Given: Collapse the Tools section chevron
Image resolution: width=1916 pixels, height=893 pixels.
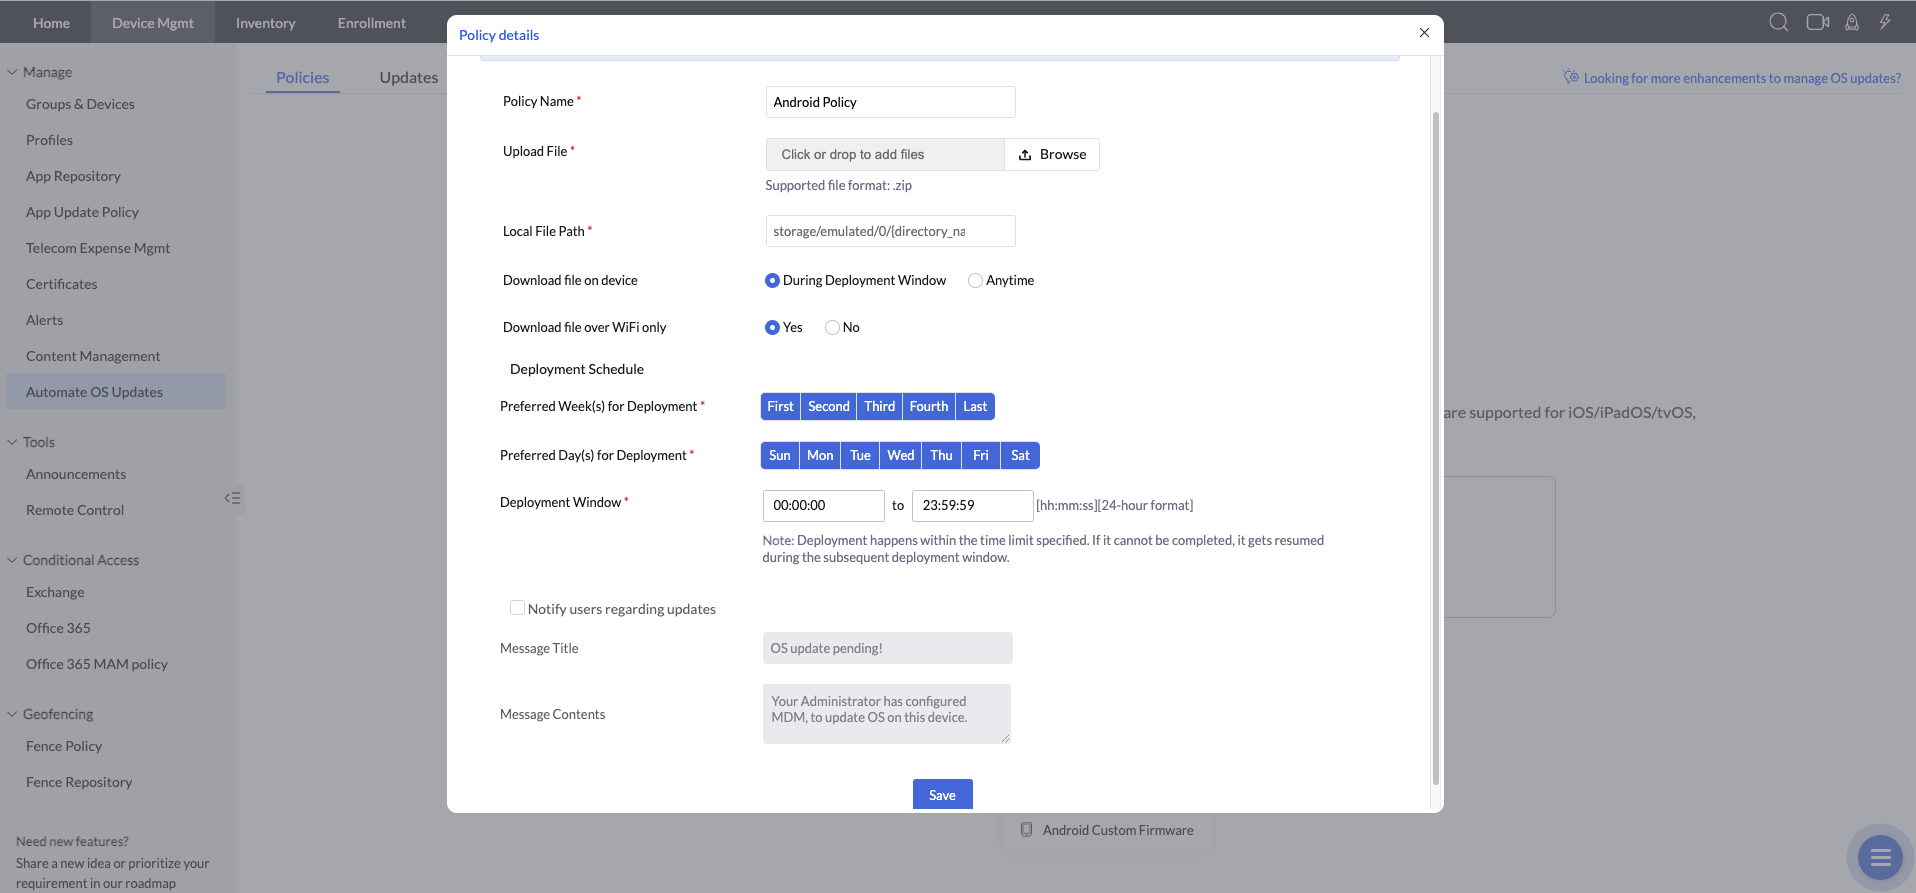Looking at the screenshot, I should click(12, 442).
